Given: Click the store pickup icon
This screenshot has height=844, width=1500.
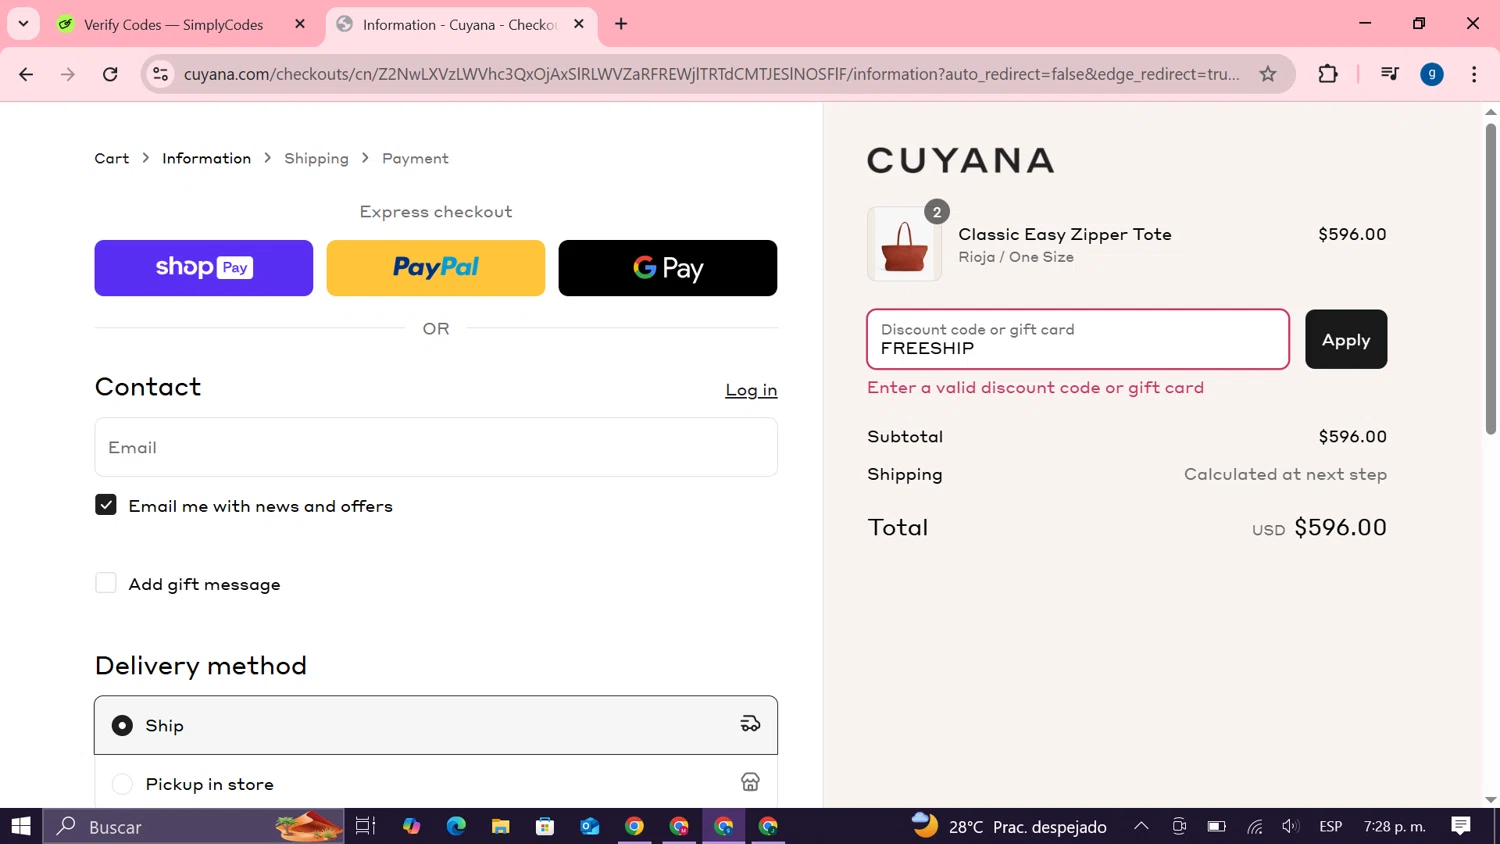Looking at the screenshot, I should pos(750,782).
